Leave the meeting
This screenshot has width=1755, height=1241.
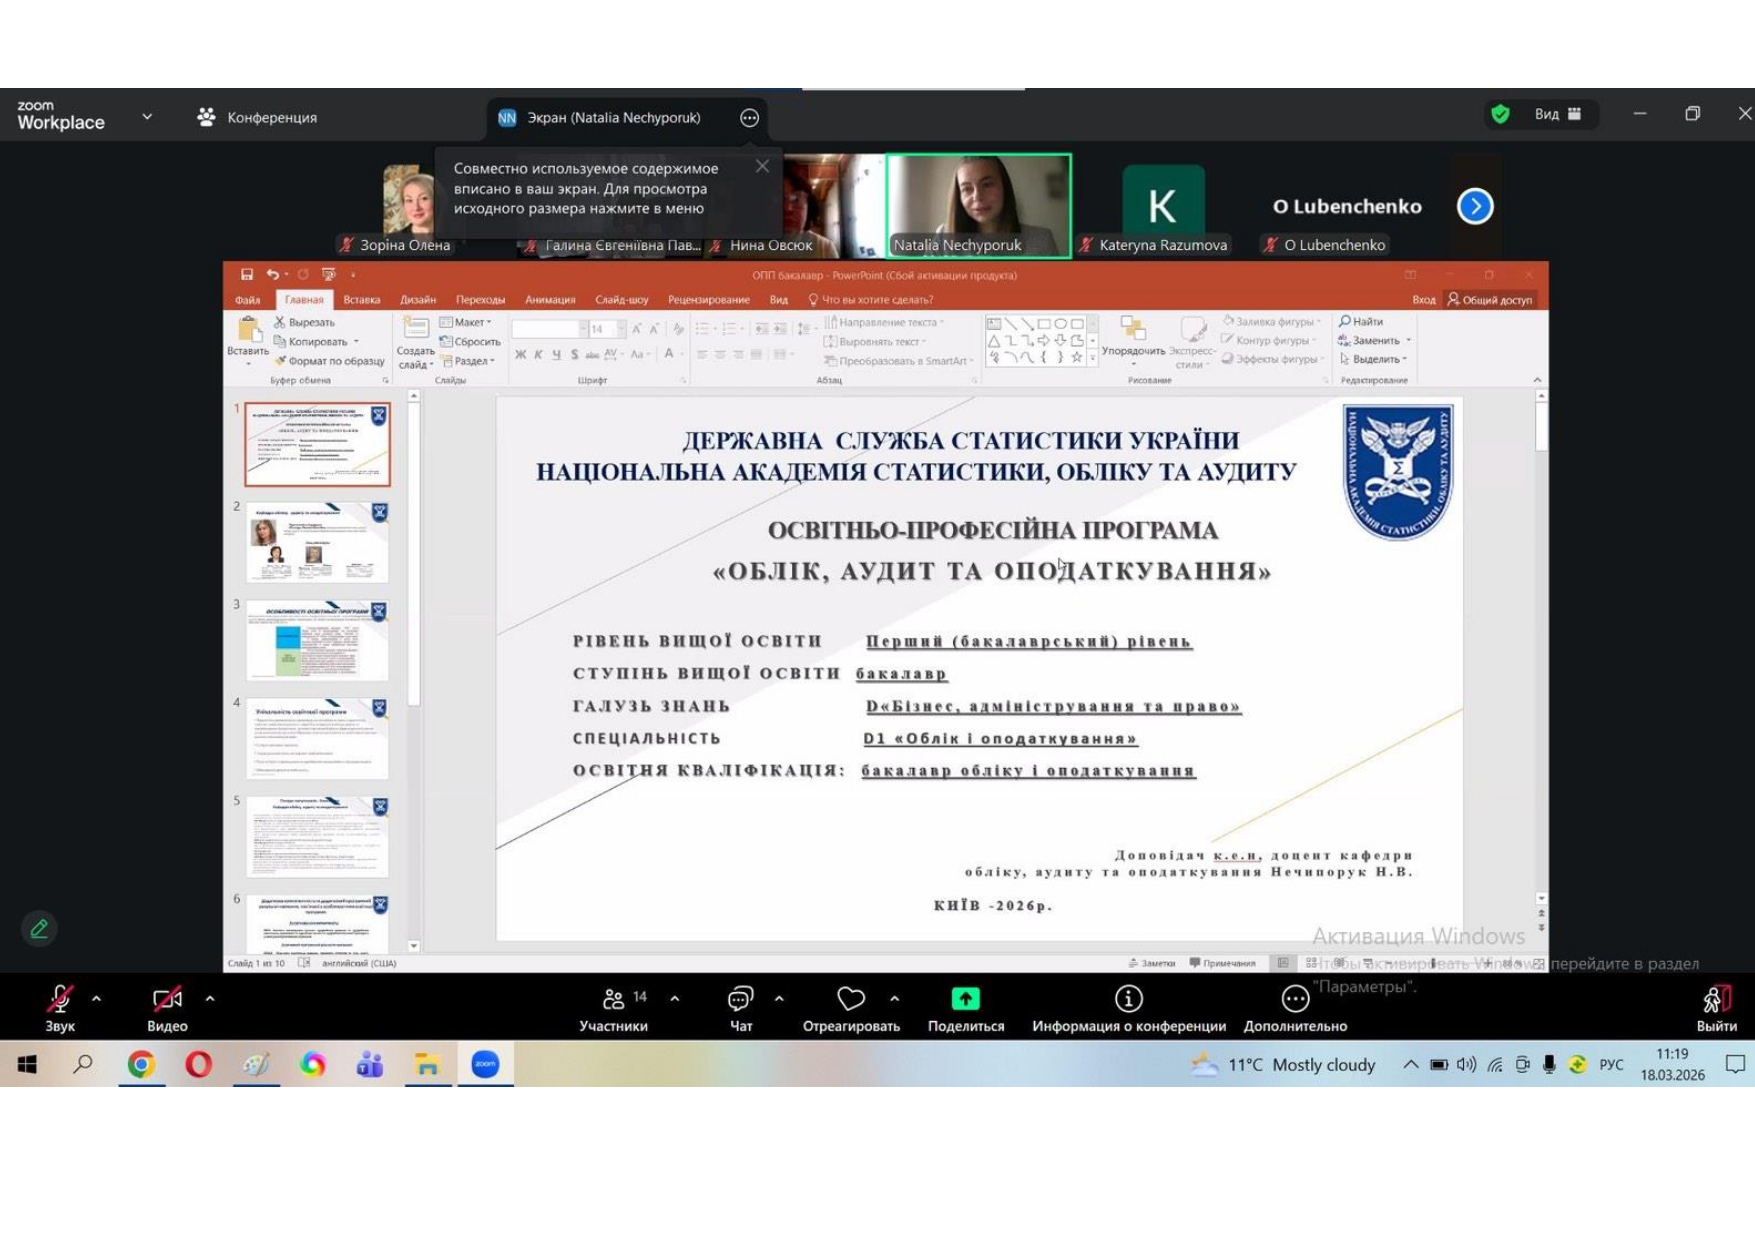coord(1716,1008)
